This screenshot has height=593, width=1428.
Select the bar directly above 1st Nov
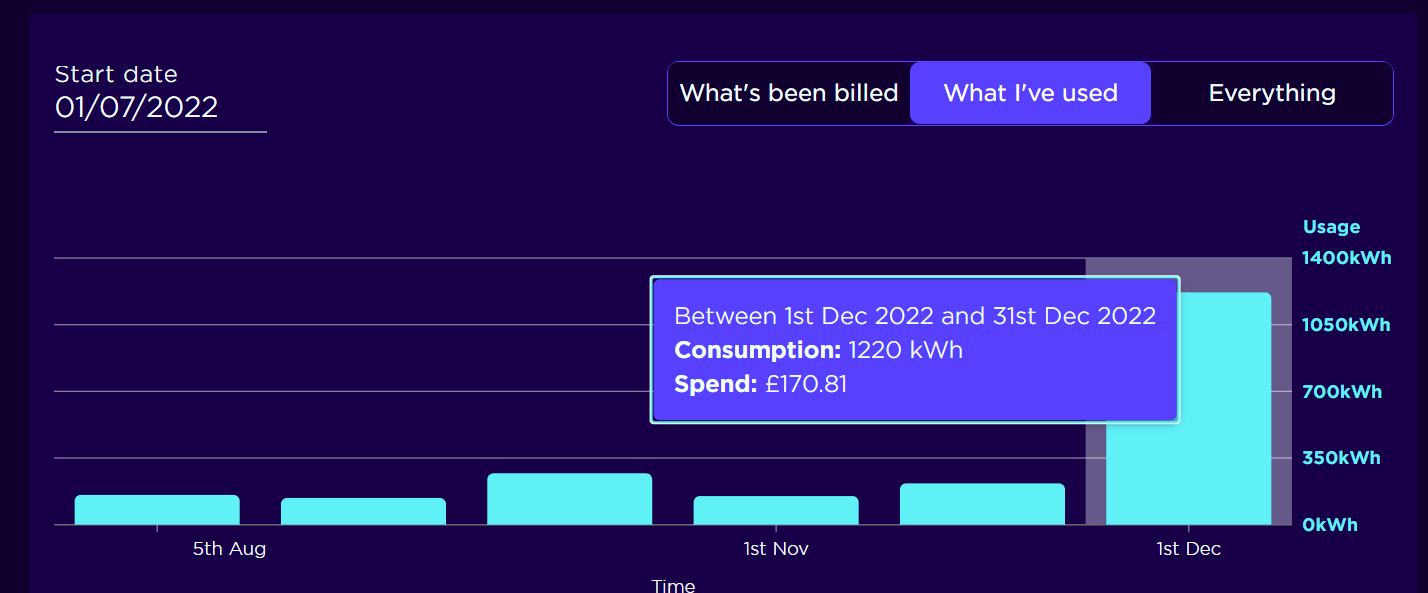point(776,510)
